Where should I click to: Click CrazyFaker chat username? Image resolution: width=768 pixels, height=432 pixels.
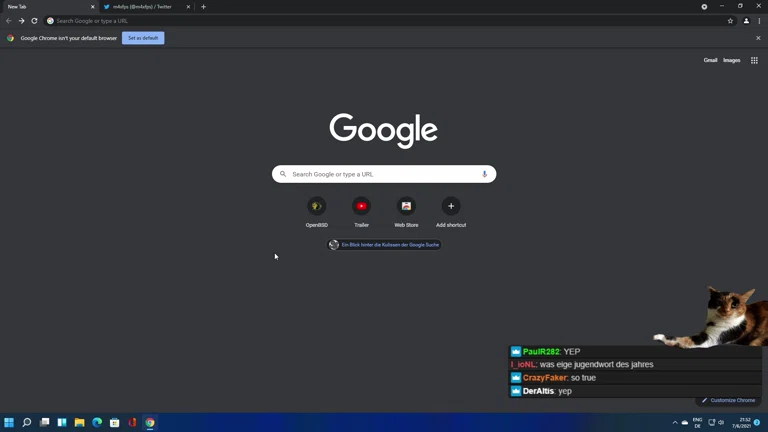pos(545,378)
